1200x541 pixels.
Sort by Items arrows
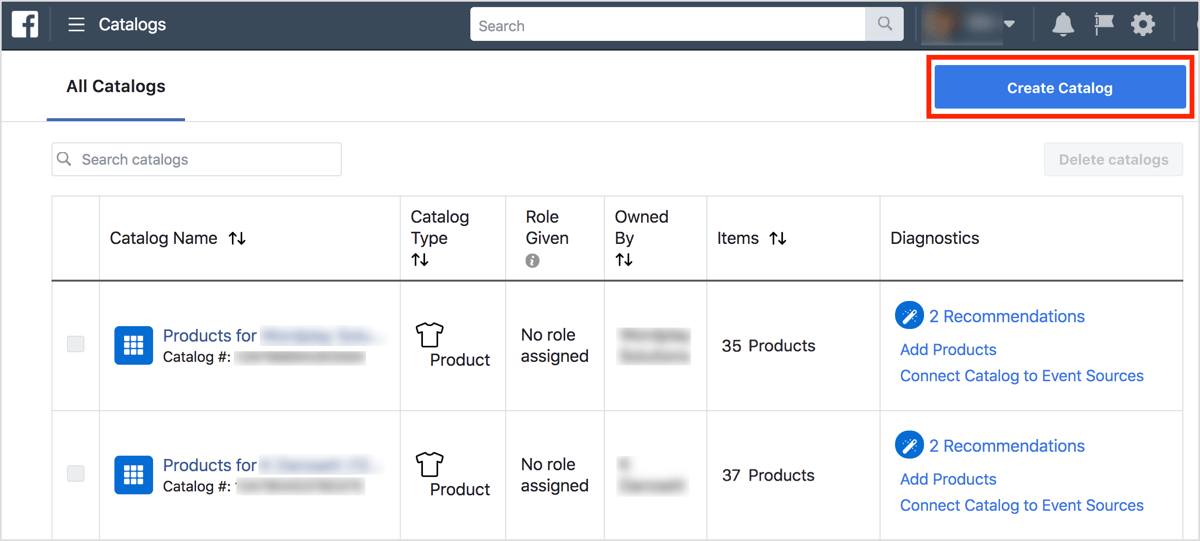777,239
